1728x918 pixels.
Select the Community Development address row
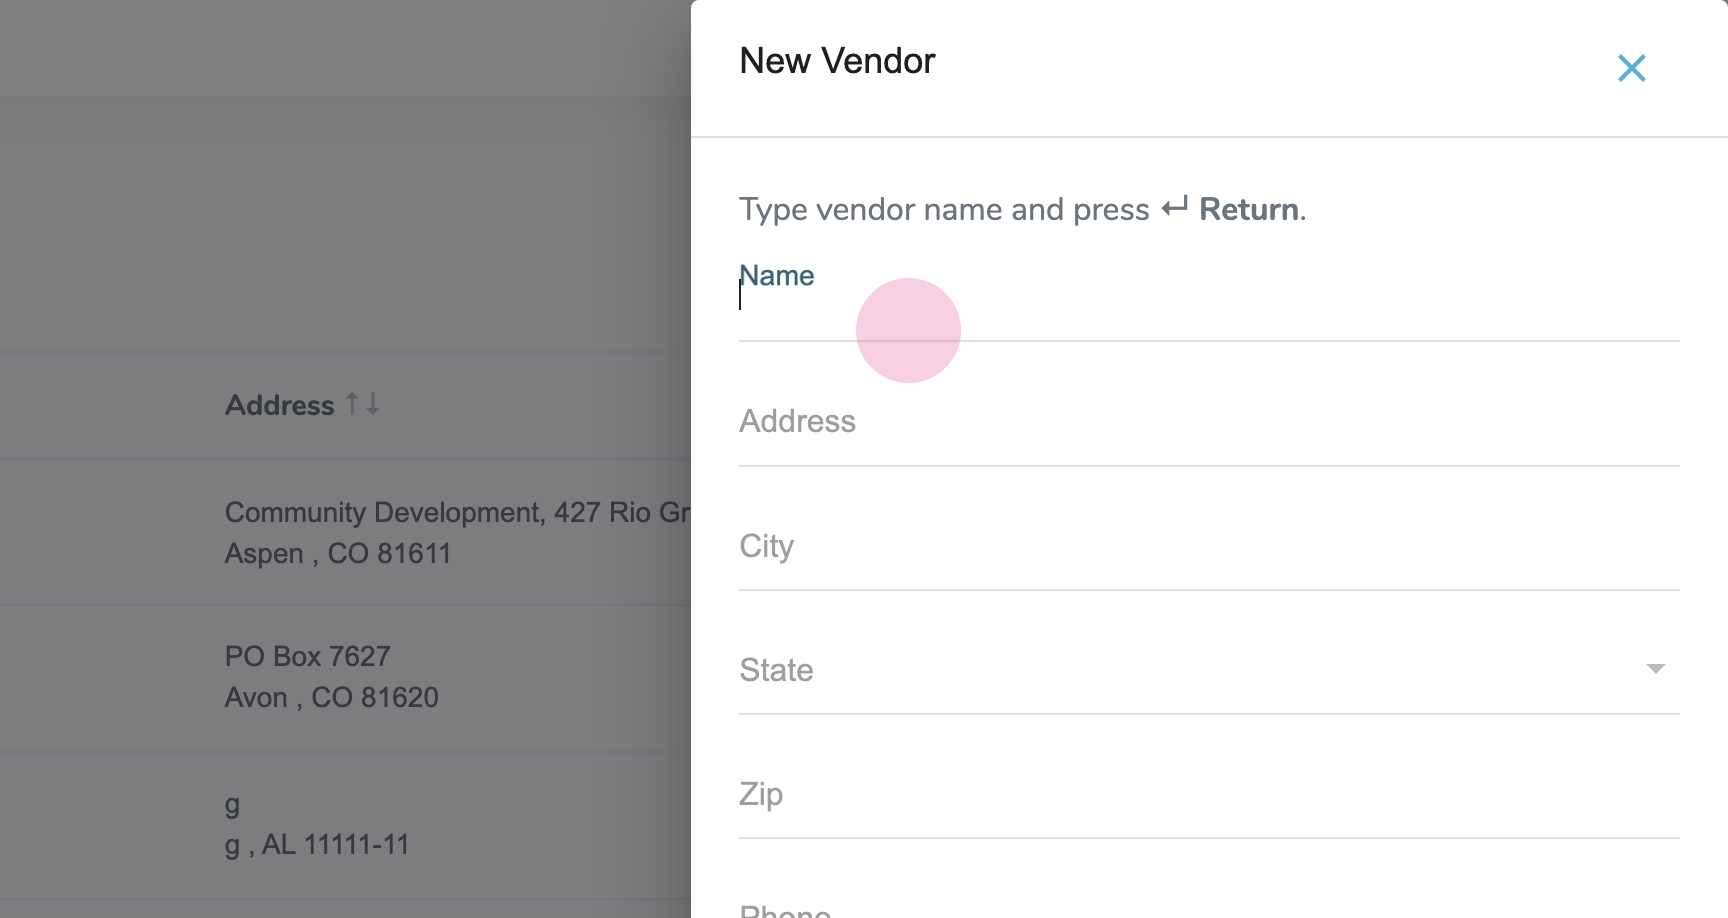(345, 532)
